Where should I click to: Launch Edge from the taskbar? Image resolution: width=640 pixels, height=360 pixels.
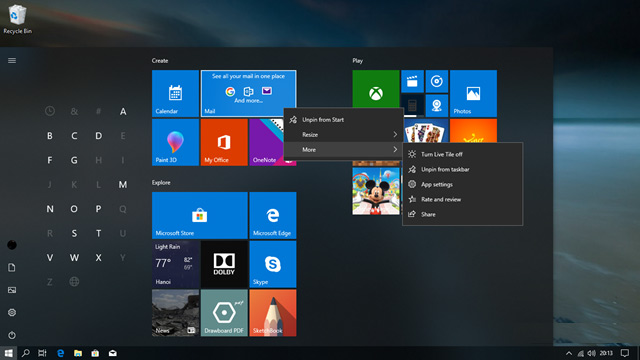pos(60,353)
